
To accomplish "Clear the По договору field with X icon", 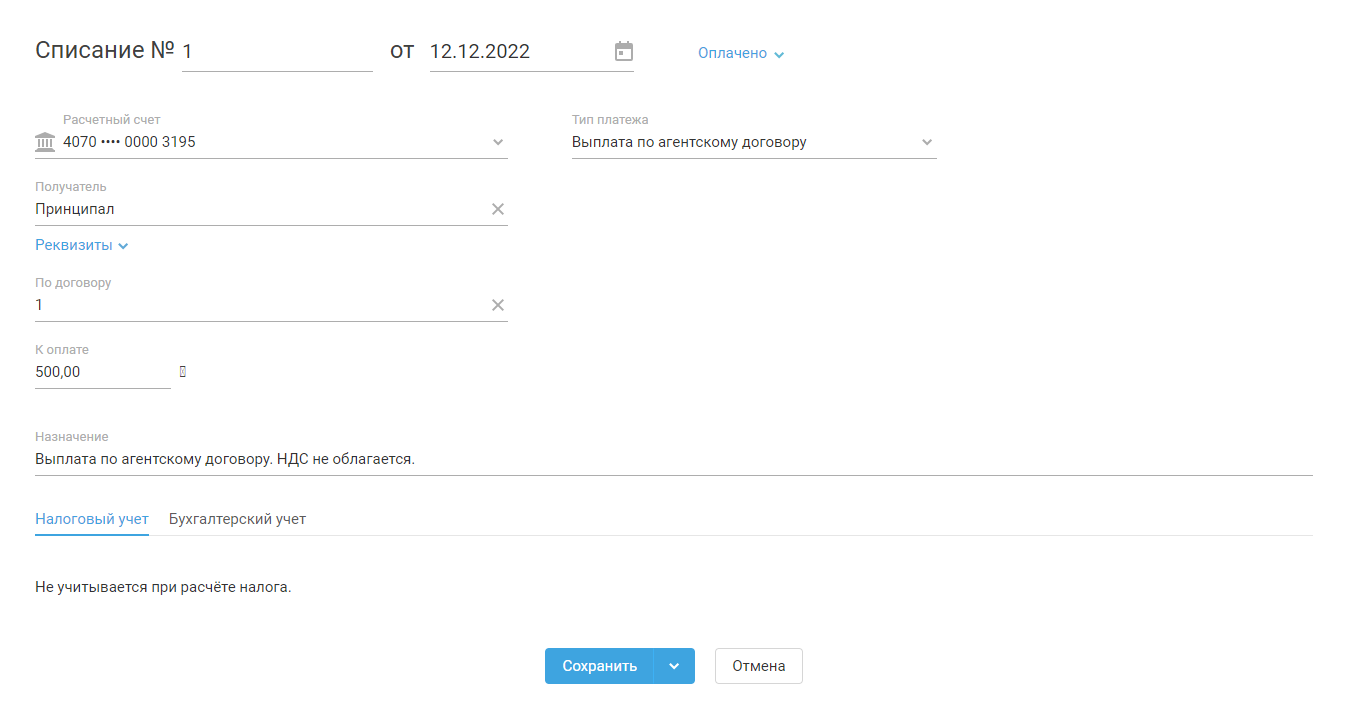I will [498, 305].
